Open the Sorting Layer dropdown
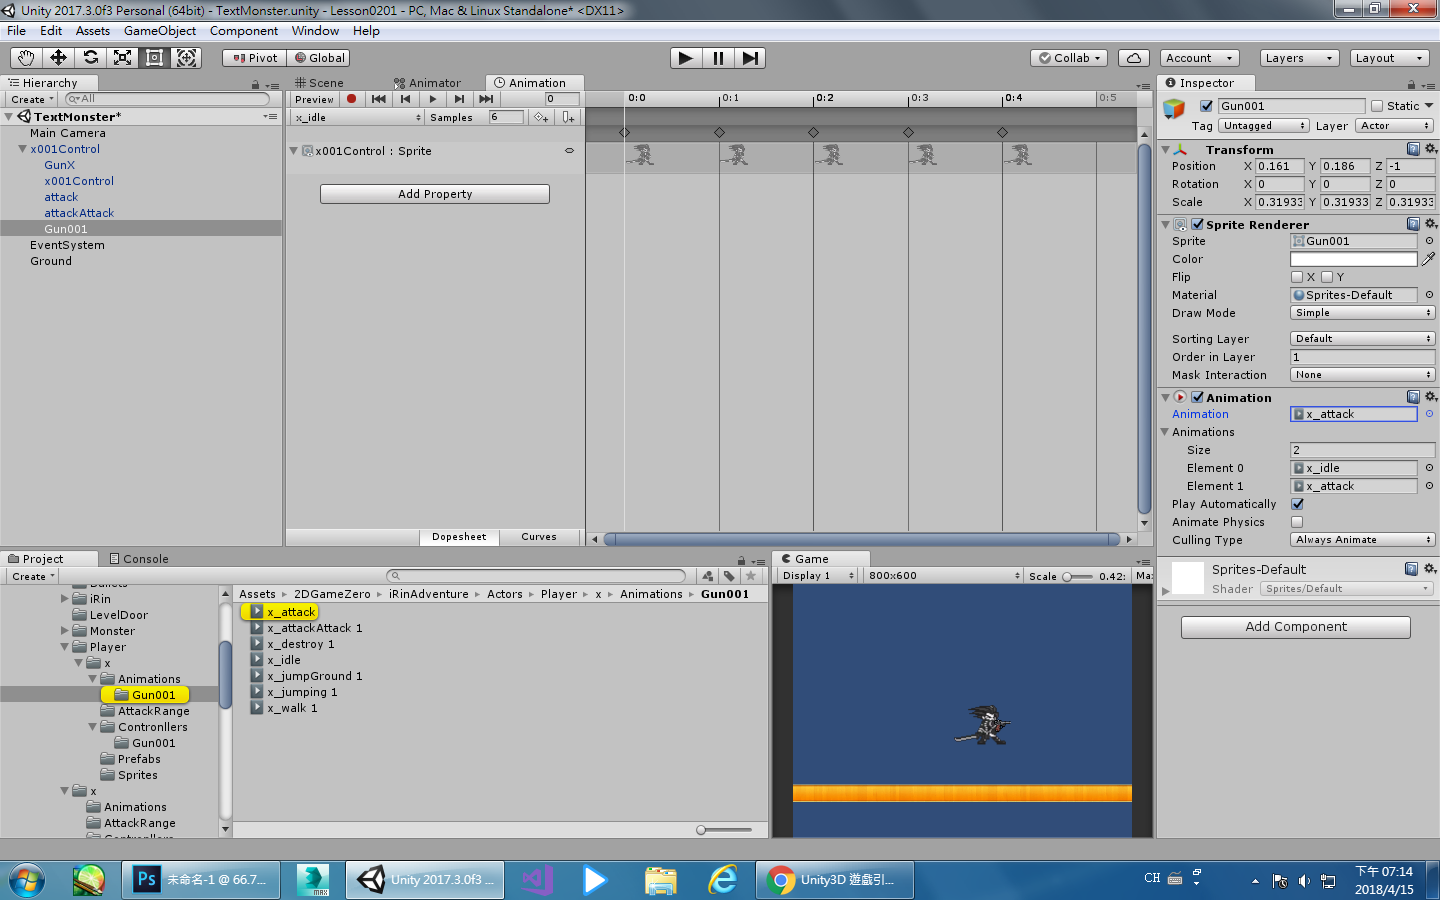Image resolution: width=1440 pixels, height=900 pixels. pyautogui.click(x=1362, y=338)
